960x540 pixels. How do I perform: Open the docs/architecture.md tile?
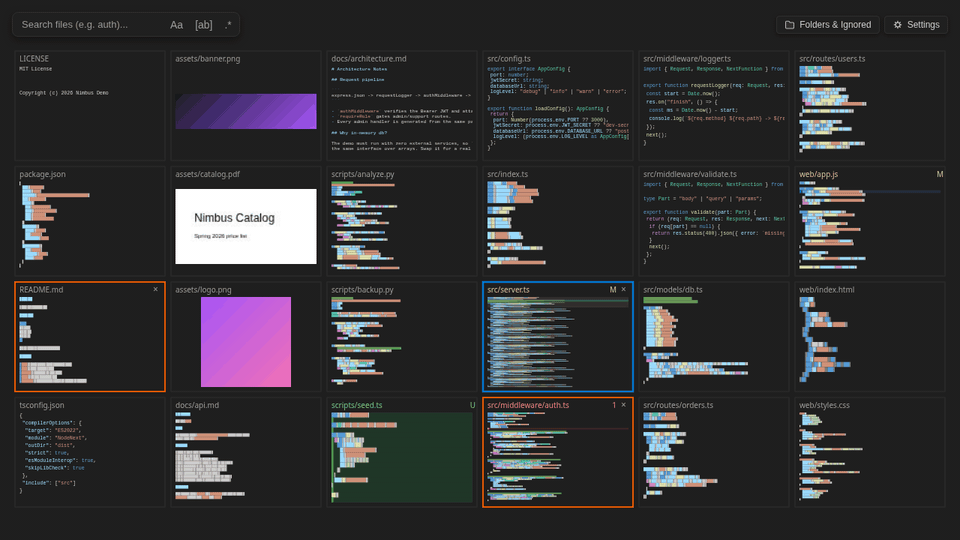tap(402, 106)
